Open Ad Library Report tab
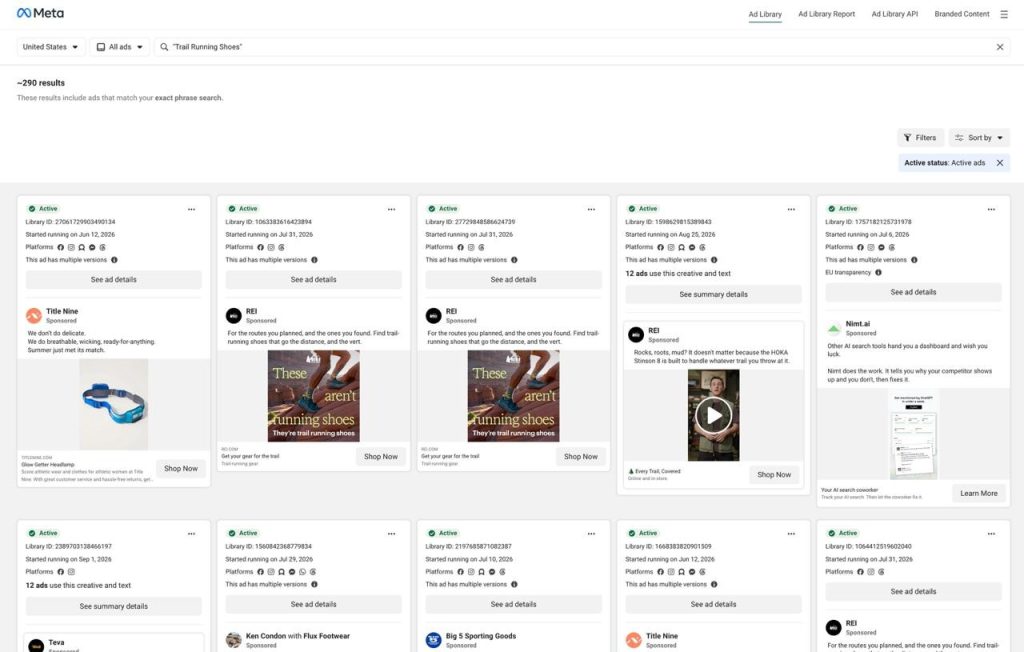Screen dimensions: 1024x652 826,14
